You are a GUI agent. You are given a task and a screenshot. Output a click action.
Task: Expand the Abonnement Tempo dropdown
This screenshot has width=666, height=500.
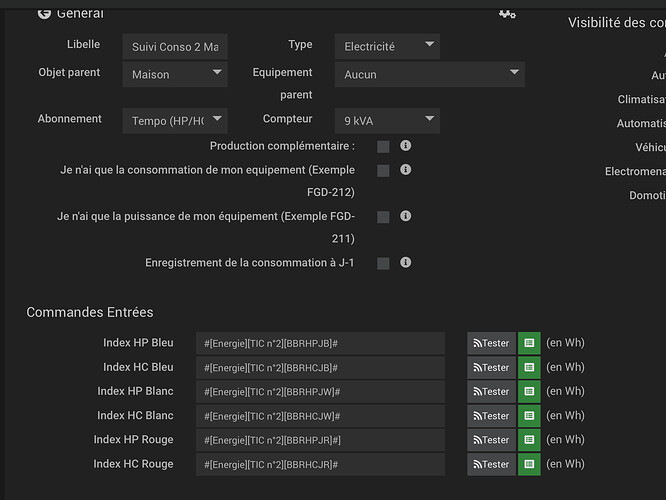[175, 121]
